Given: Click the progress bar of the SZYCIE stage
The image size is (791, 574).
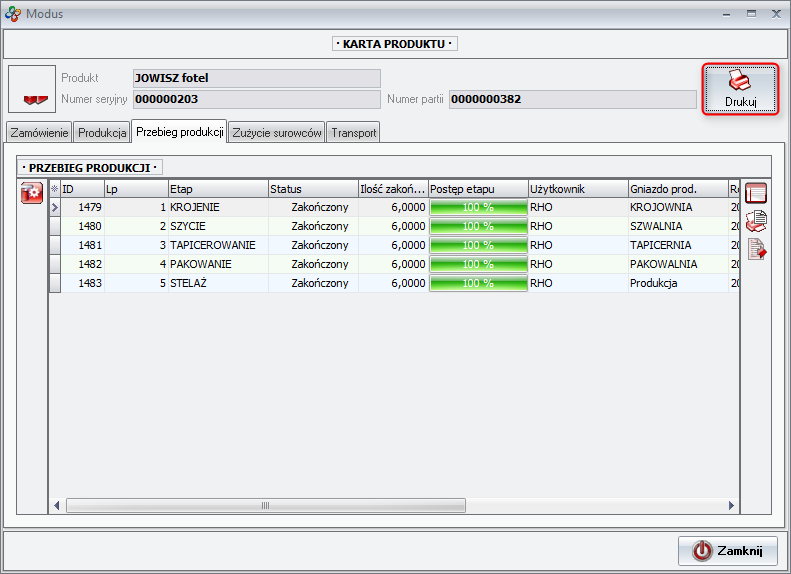Looking at the screenshot, I should pos(477,226).
